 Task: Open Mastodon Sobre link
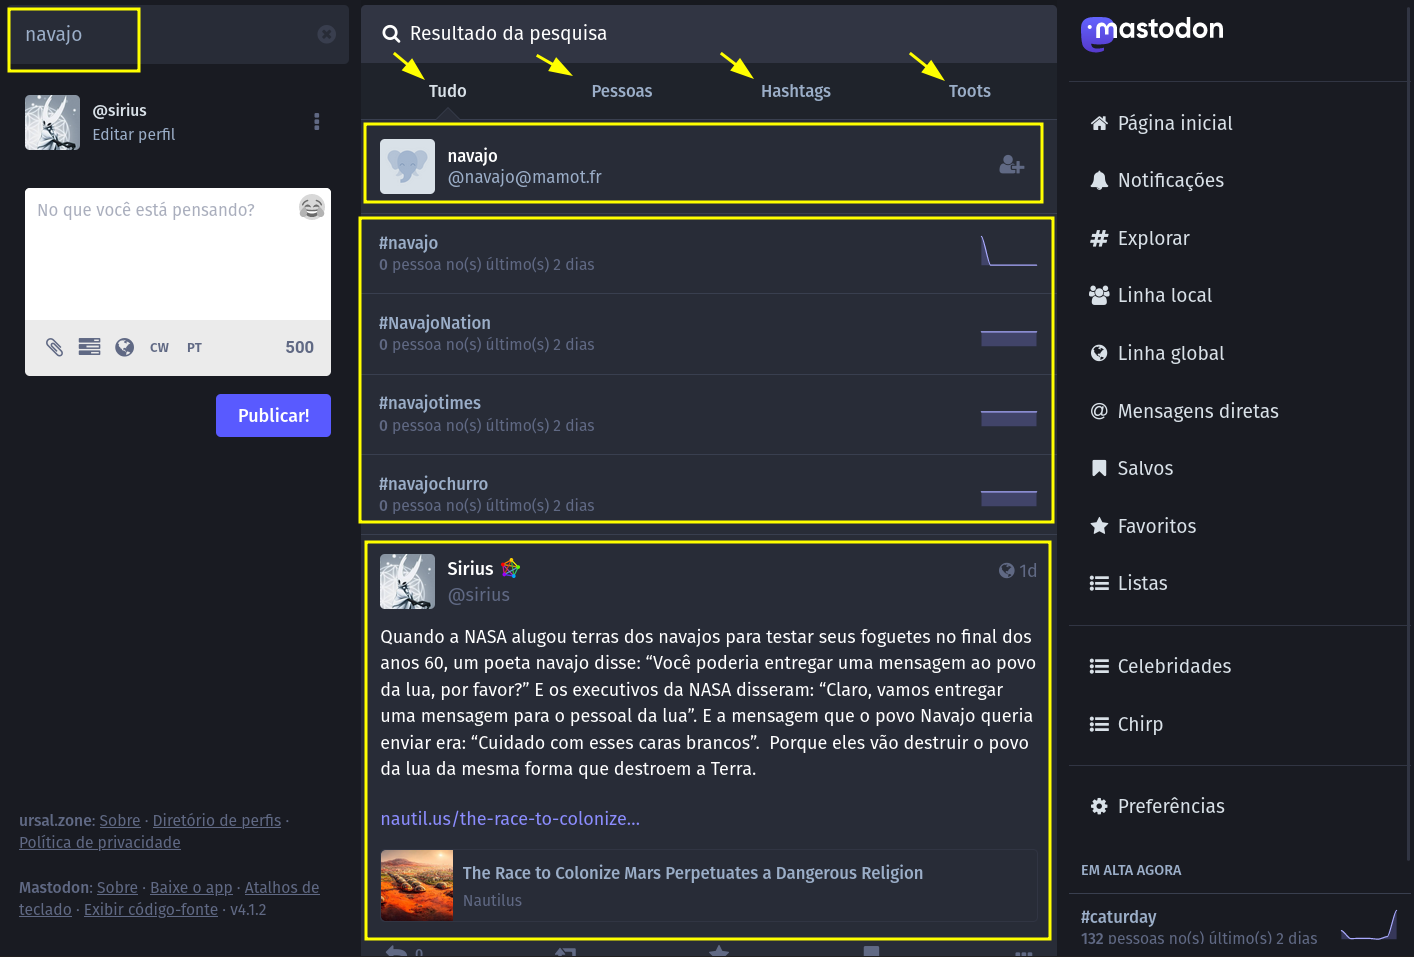point(117,888)
